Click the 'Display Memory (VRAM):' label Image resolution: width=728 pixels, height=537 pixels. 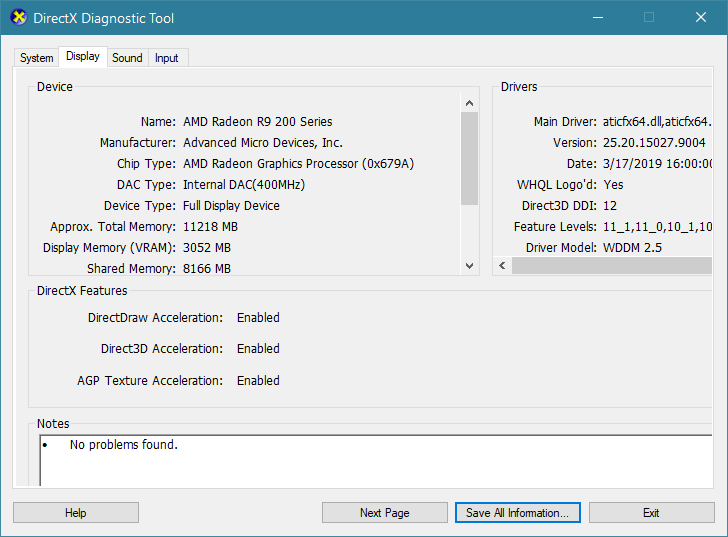click(x=110, y=248)
